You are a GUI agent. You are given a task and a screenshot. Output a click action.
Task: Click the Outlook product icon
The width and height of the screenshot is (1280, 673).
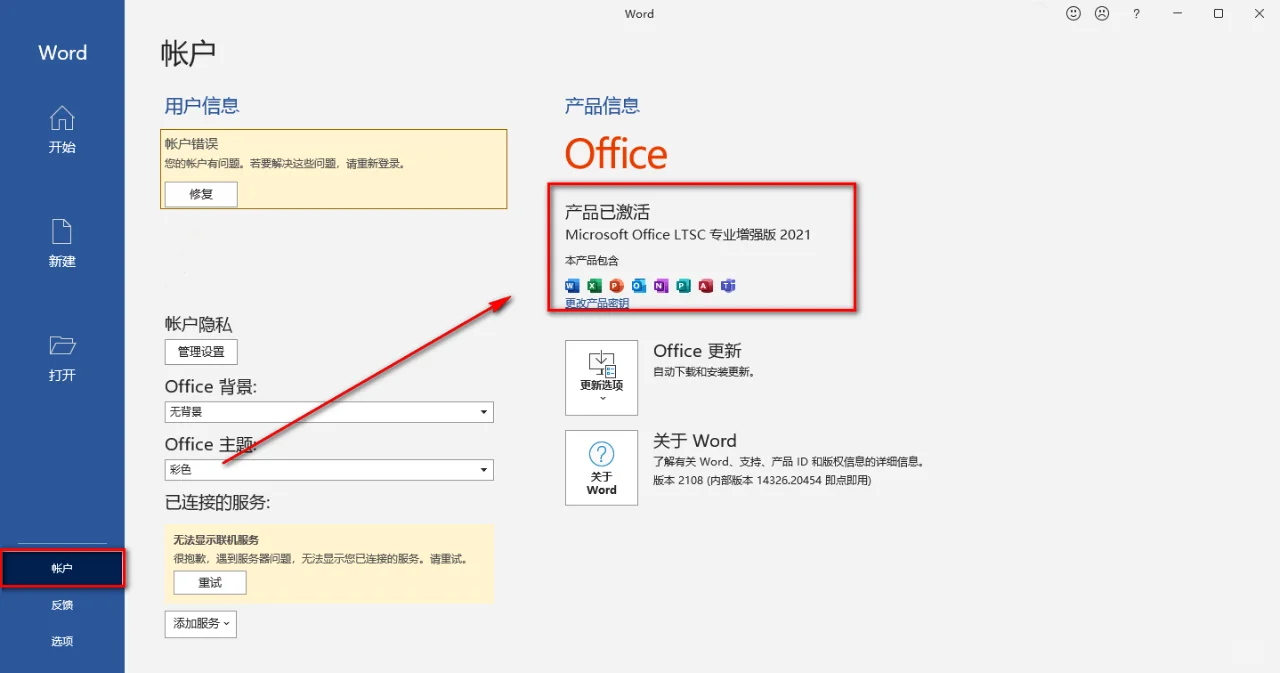(638, 285)
